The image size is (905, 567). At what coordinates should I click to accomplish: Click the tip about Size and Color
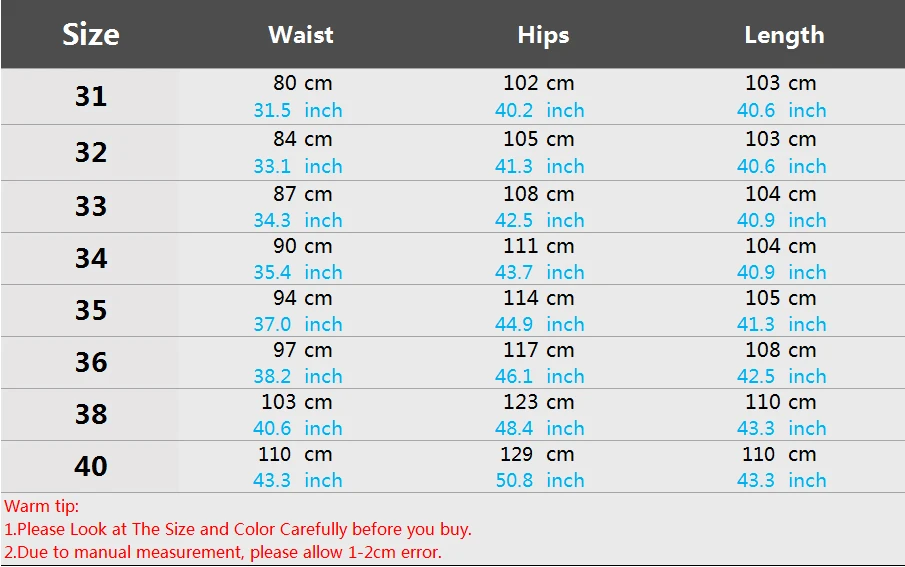[238, 529]
